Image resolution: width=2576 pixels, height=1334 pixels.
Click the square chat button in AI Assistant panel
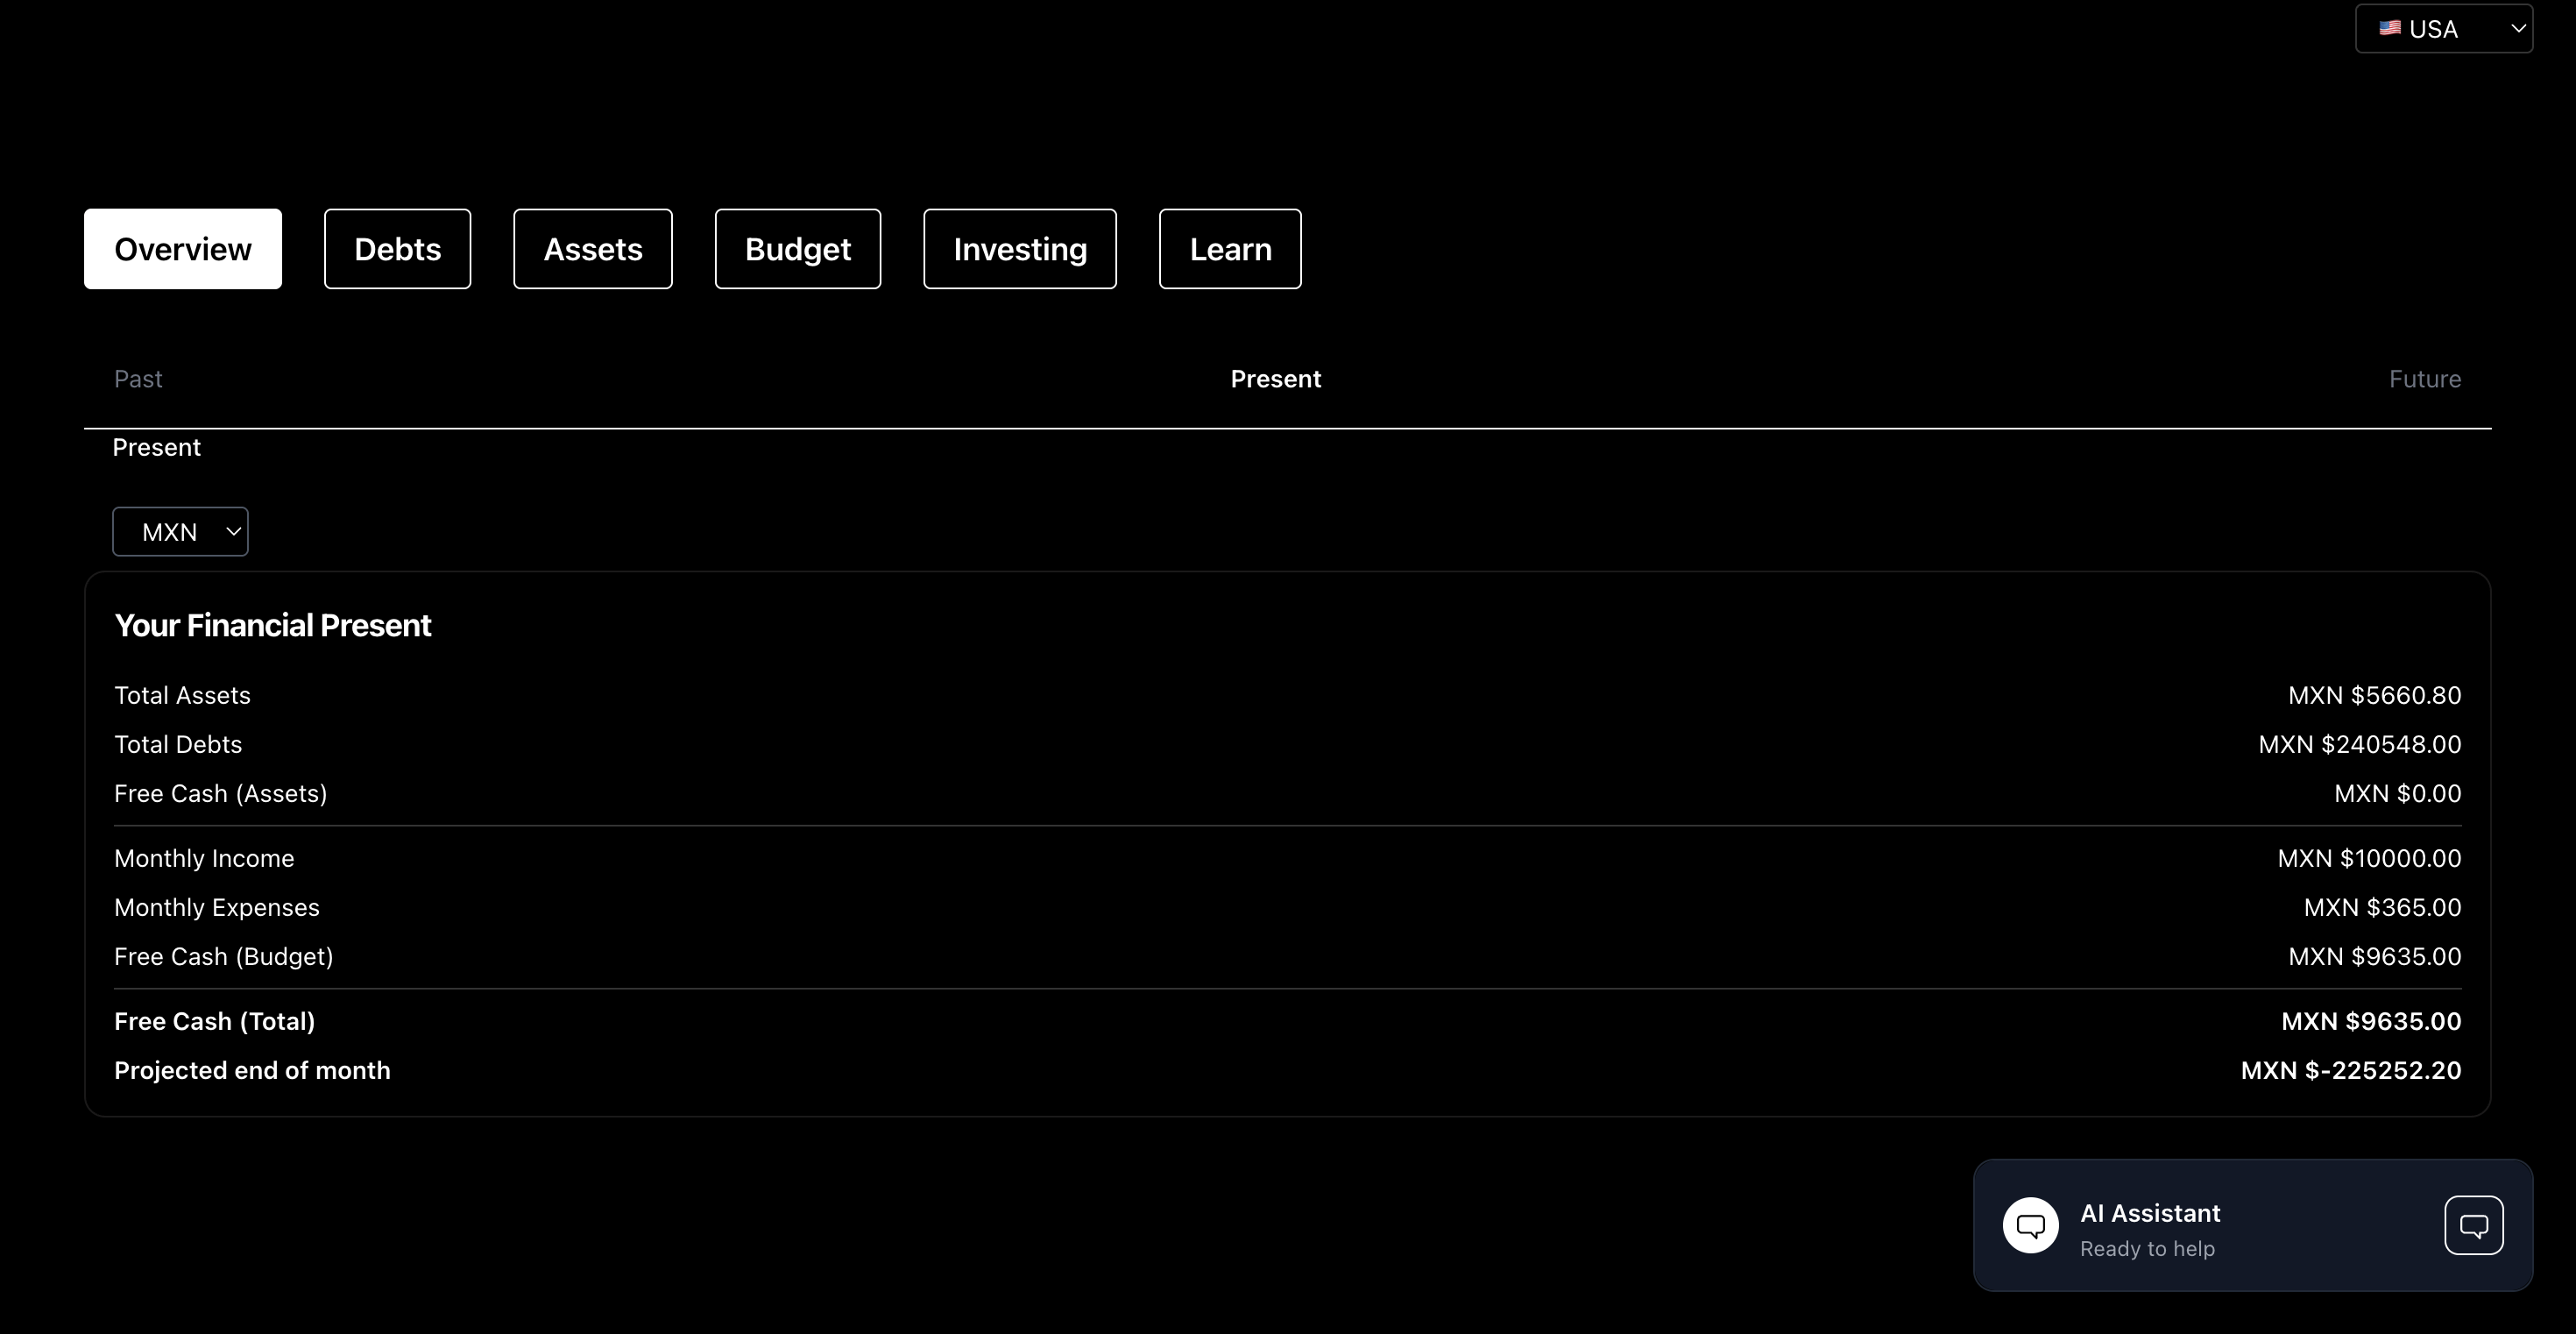2474,1225
